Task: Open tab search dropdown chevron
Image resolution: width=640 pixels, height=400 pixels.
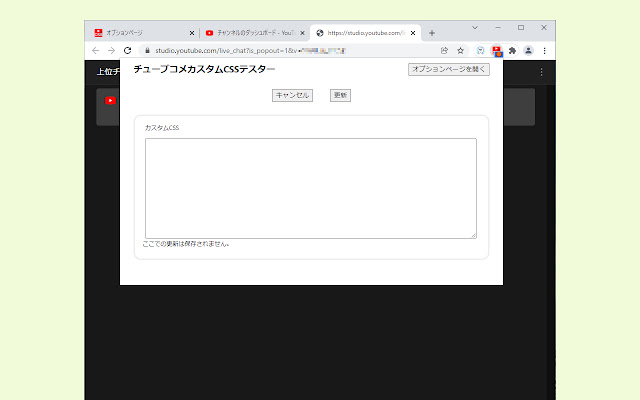Action: click(475, 28)
